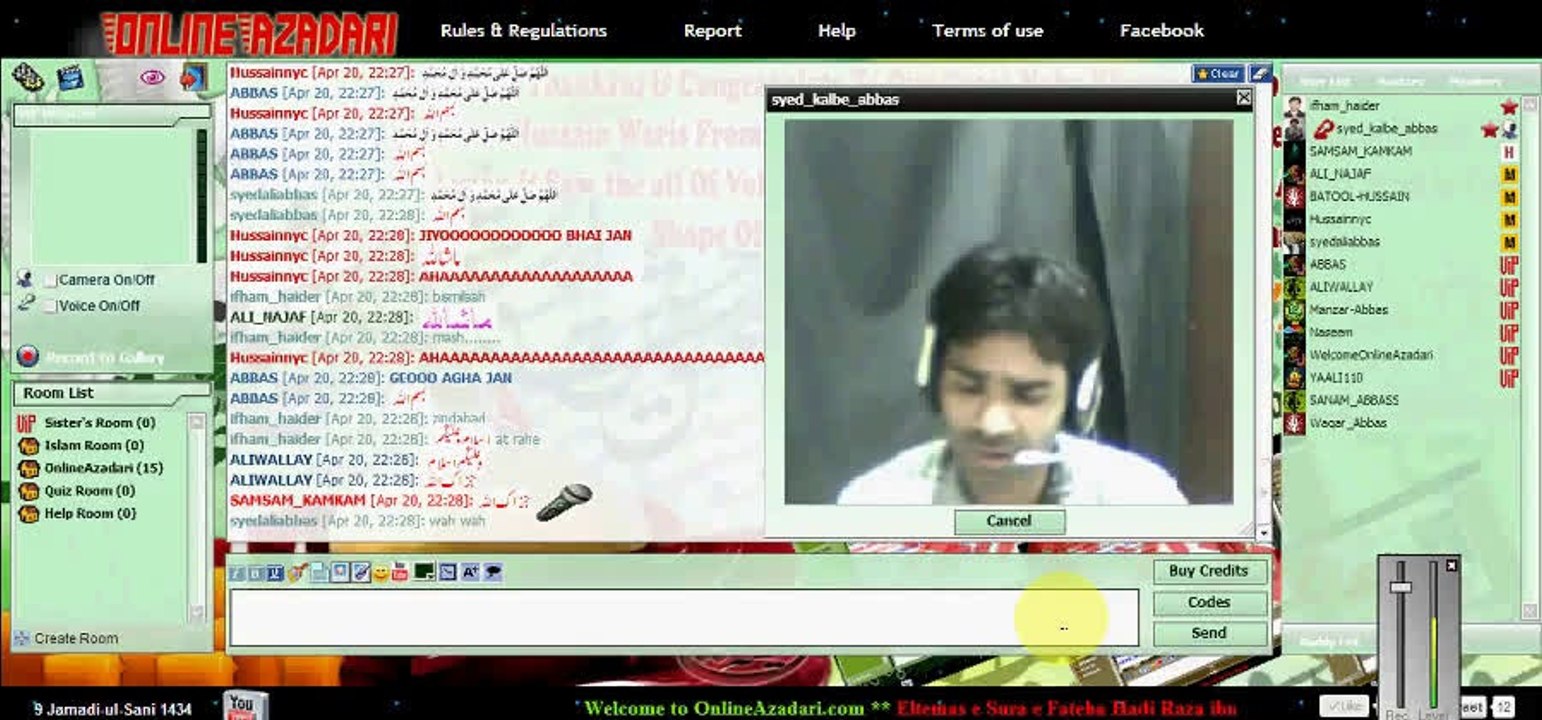Image resolution: width=1542 pixels, height=720 pixels.
Task: Click the exit door icon
Action: [193, 77]
